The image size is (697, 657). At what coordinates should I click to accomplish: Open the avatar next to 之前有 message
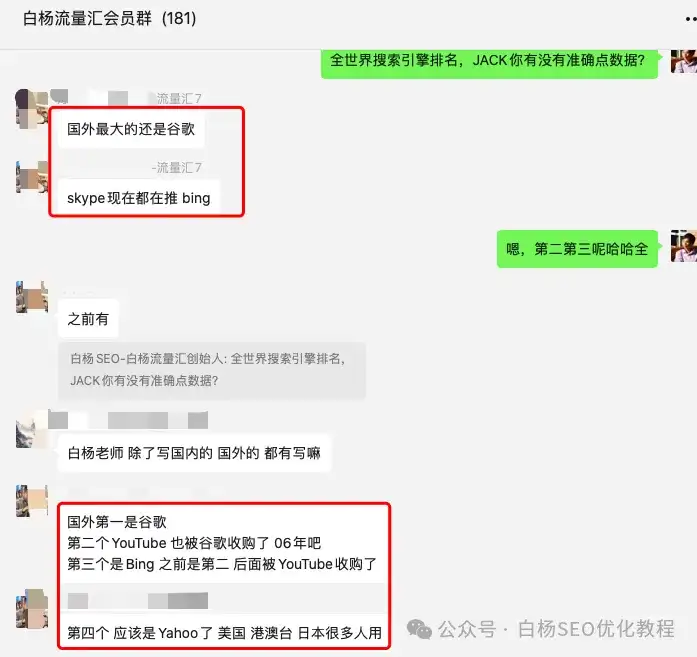click(x=32, y=297)
